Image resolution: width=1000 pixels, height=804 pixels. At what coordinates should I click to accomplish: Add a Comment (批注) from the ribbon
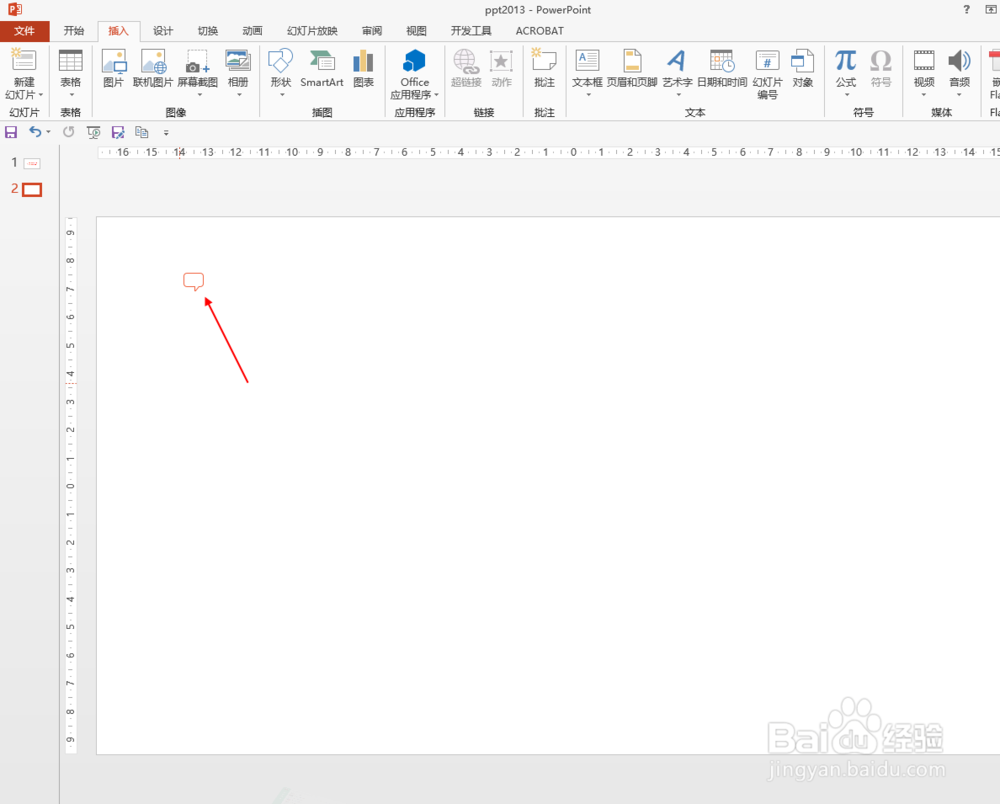click(544, 68)
